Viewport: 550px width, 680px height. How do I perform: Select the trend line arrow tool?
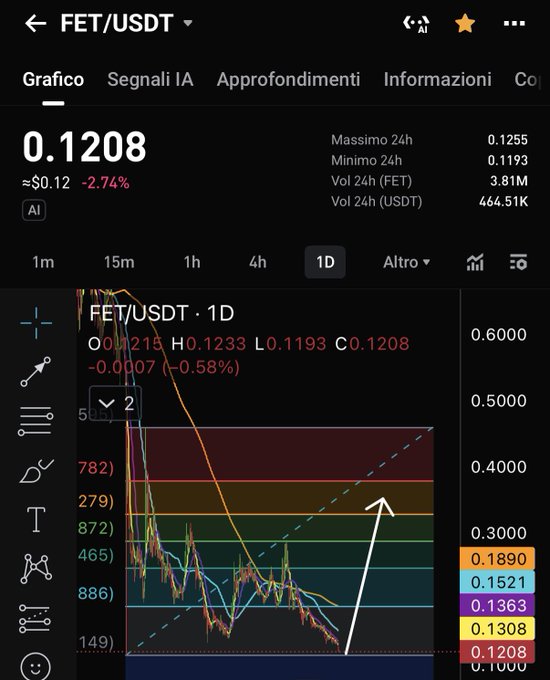pos(36,372)
